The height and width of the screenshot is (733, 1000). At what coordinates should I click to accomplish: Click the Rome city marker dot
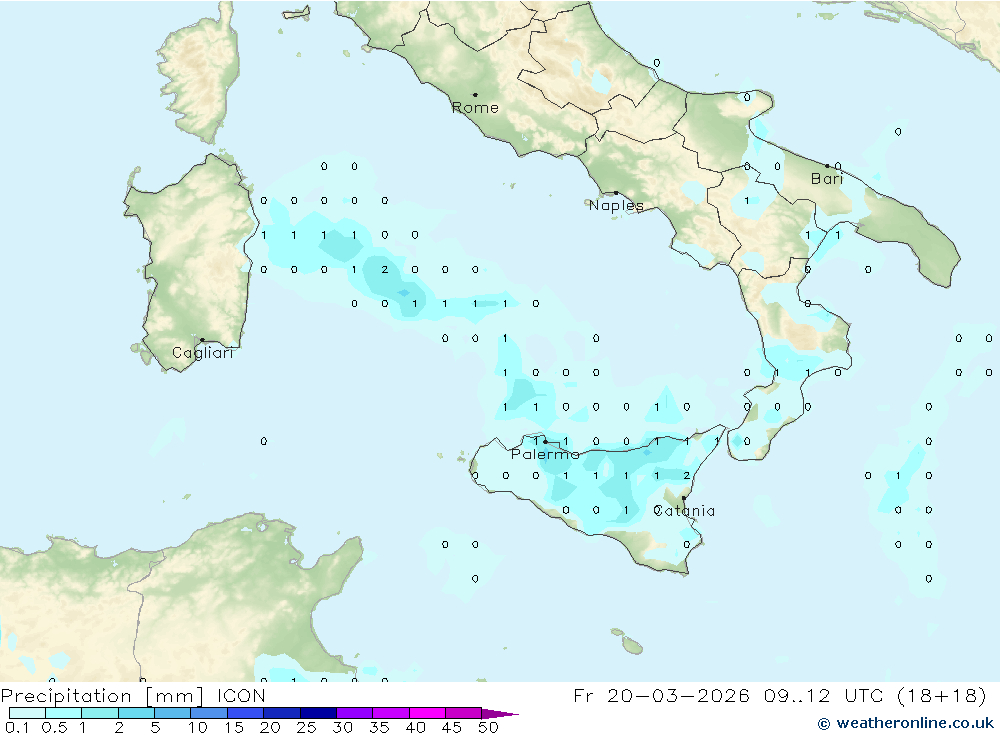pyautogui.click(x=475, y=95)
